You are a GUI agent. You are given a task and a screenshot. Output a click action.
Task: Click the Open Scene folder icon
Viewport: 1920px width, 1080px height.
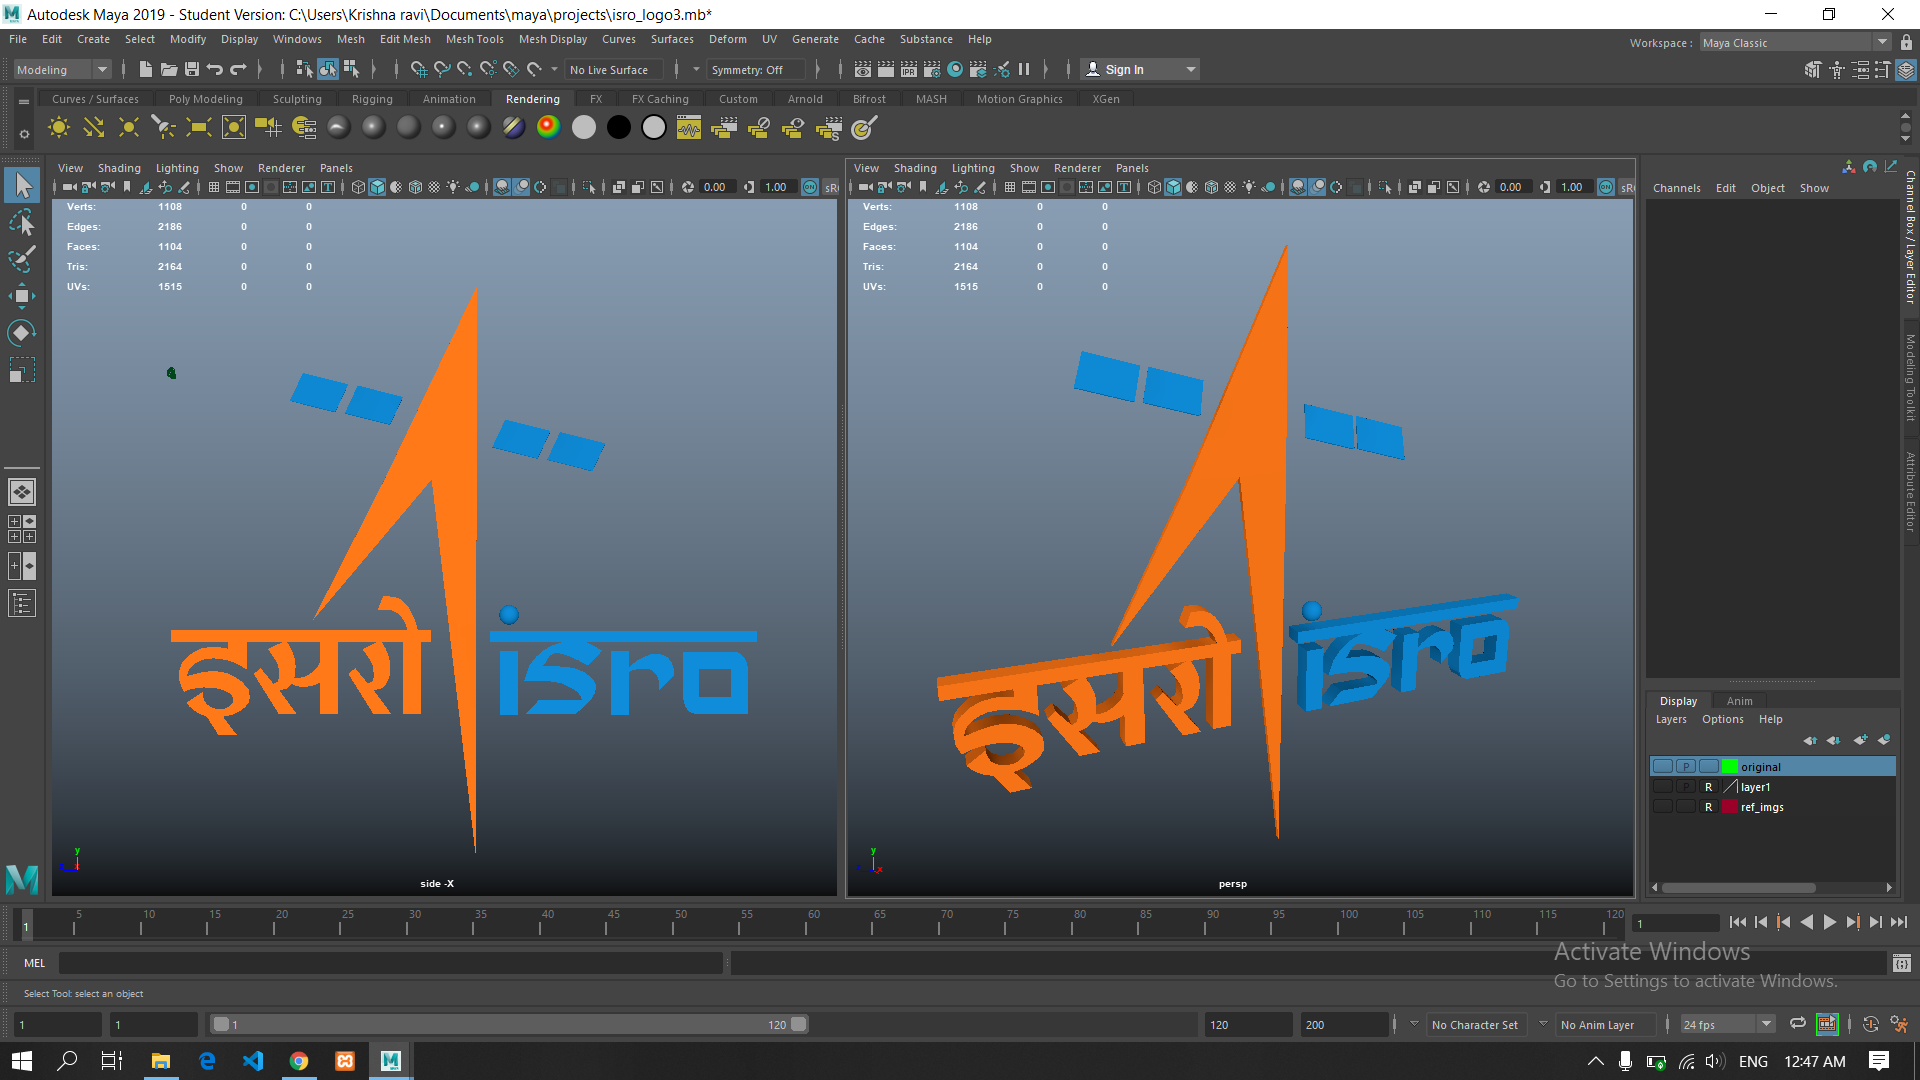(169, 69)
